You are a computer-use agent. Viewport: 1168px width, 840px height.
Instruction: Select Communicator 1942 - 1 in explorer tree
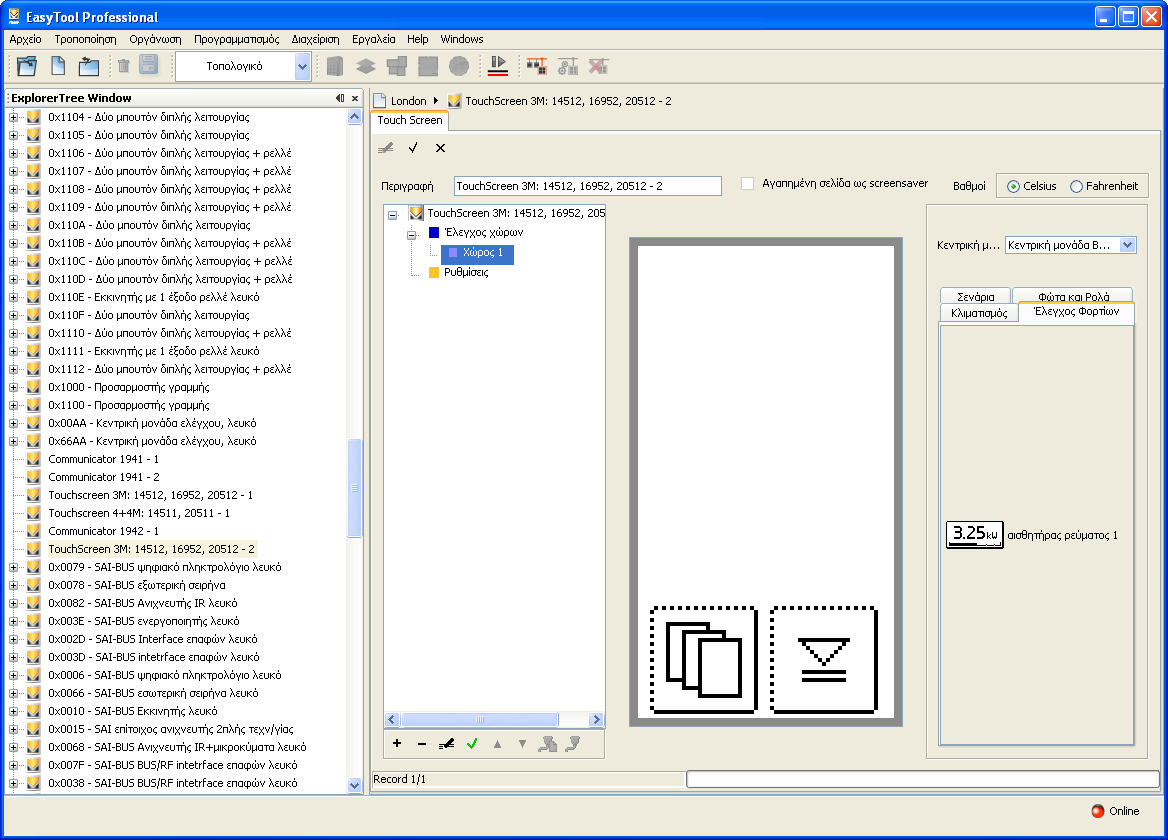point(104,531)
